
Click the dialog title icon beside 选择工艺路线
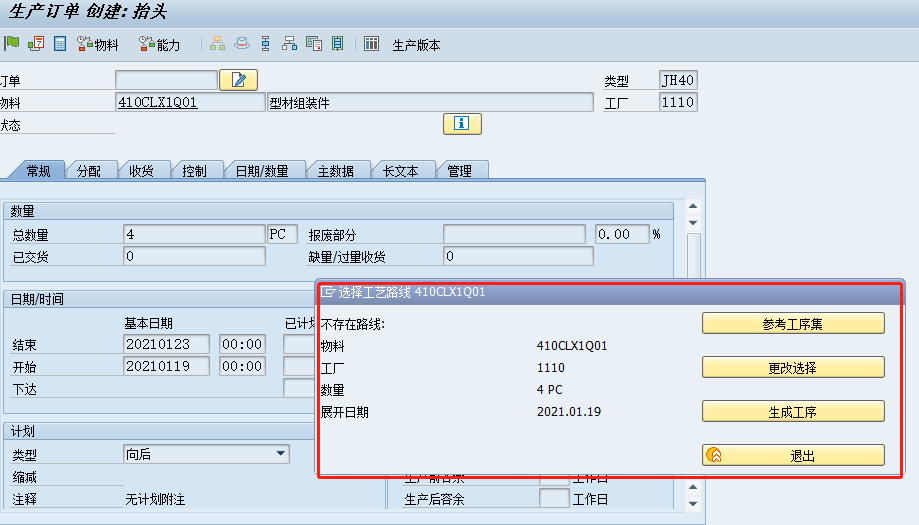[x=327, y=292]
